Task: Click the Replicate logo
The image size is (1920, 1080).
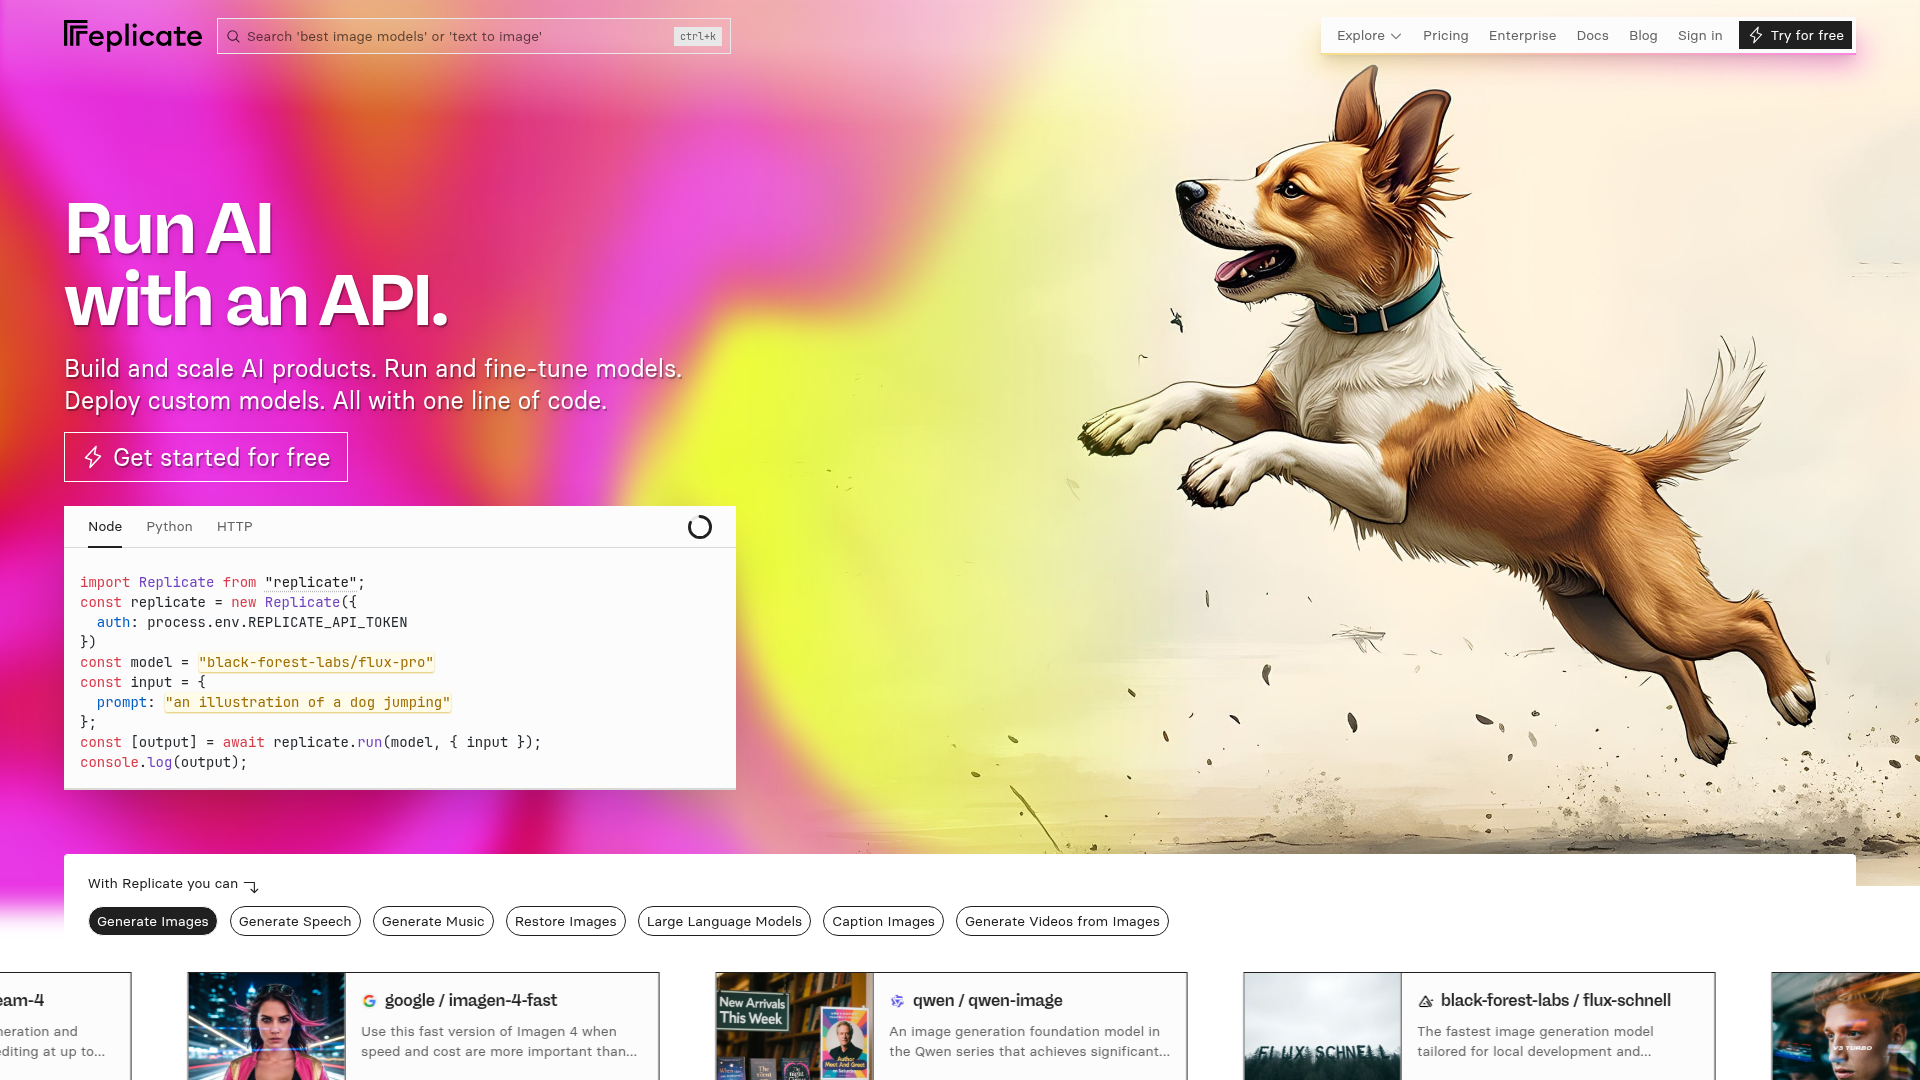Action: [x=132, y=36]
